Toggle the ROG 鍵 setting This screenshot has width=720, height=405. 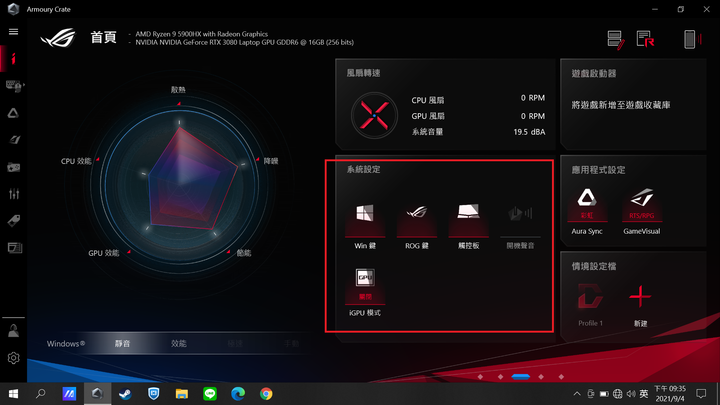coord(416,226)
